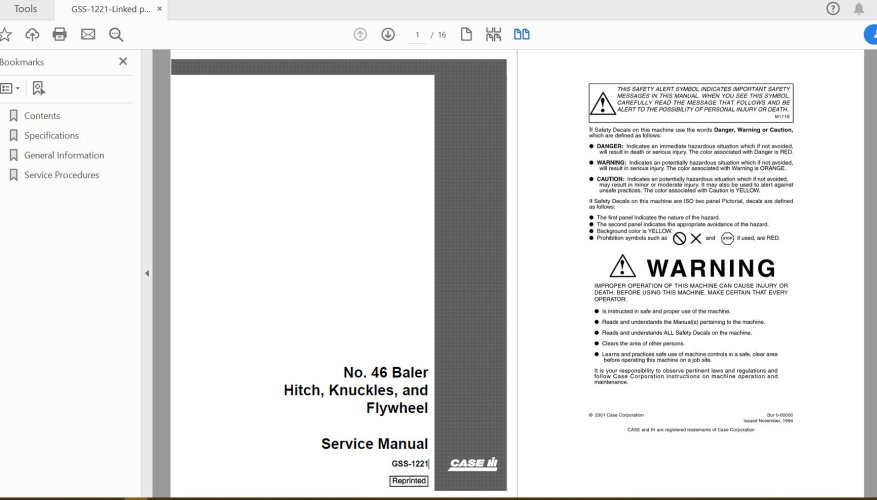Viewport: 877px width, 500px height.
Task: Close the Bookmarks panel
Action: click(x=123, y=61)
